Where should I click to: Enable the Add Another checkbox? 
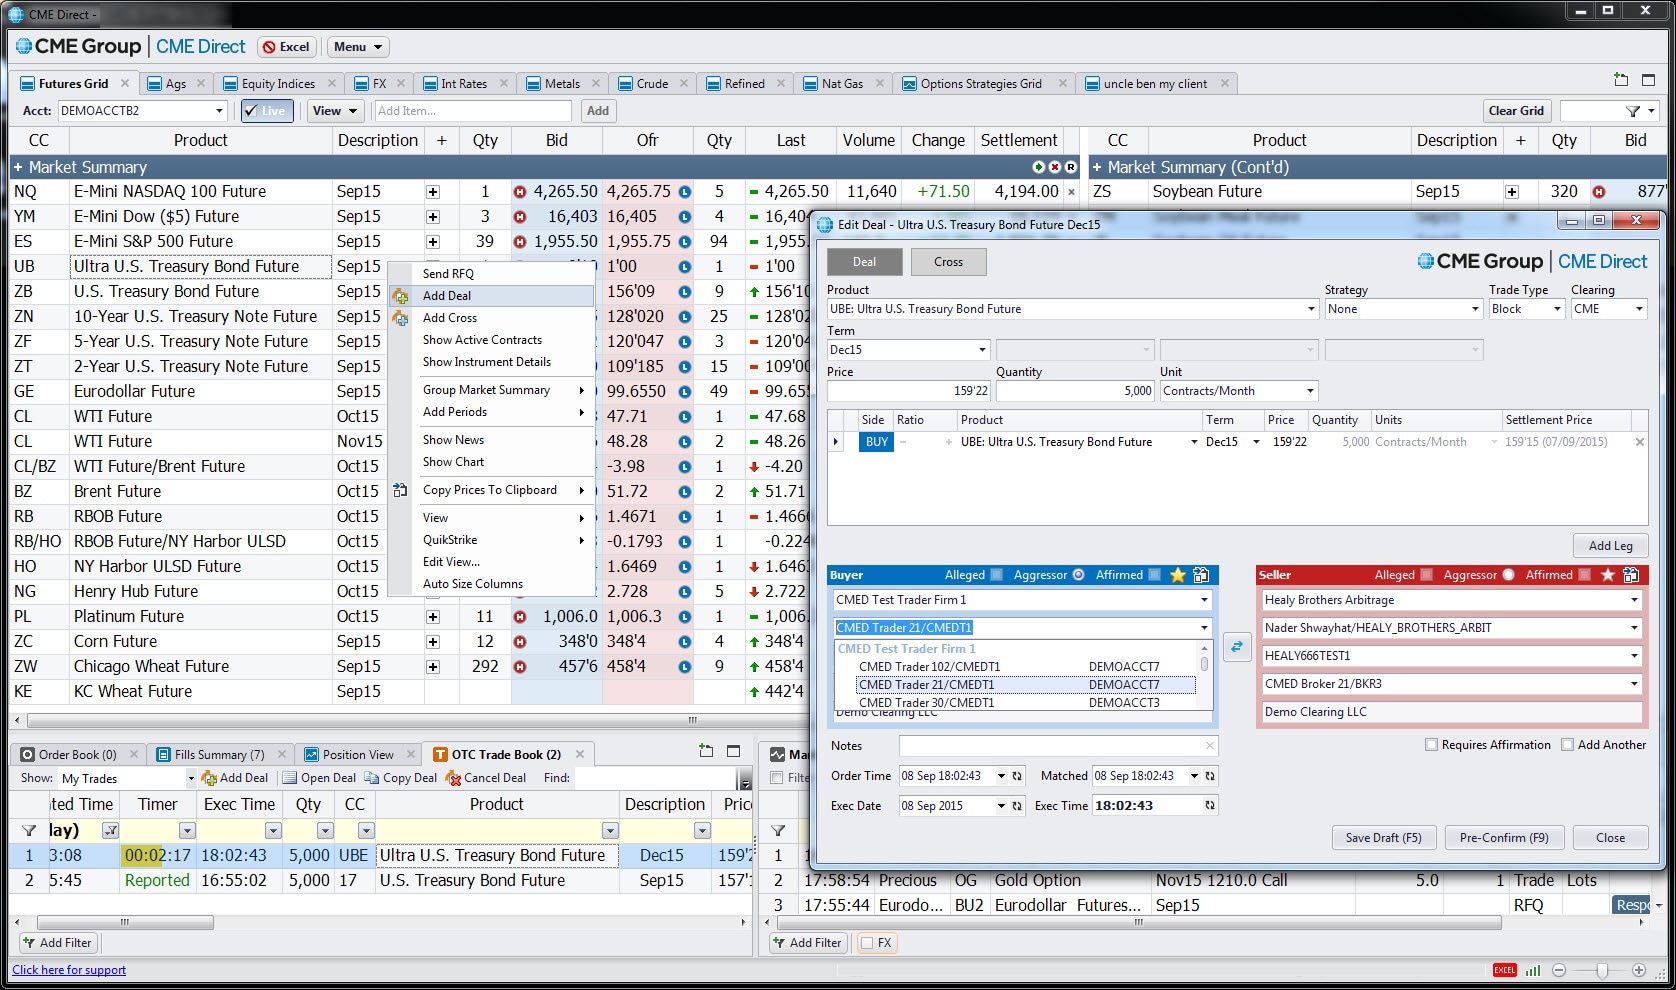1567,745
